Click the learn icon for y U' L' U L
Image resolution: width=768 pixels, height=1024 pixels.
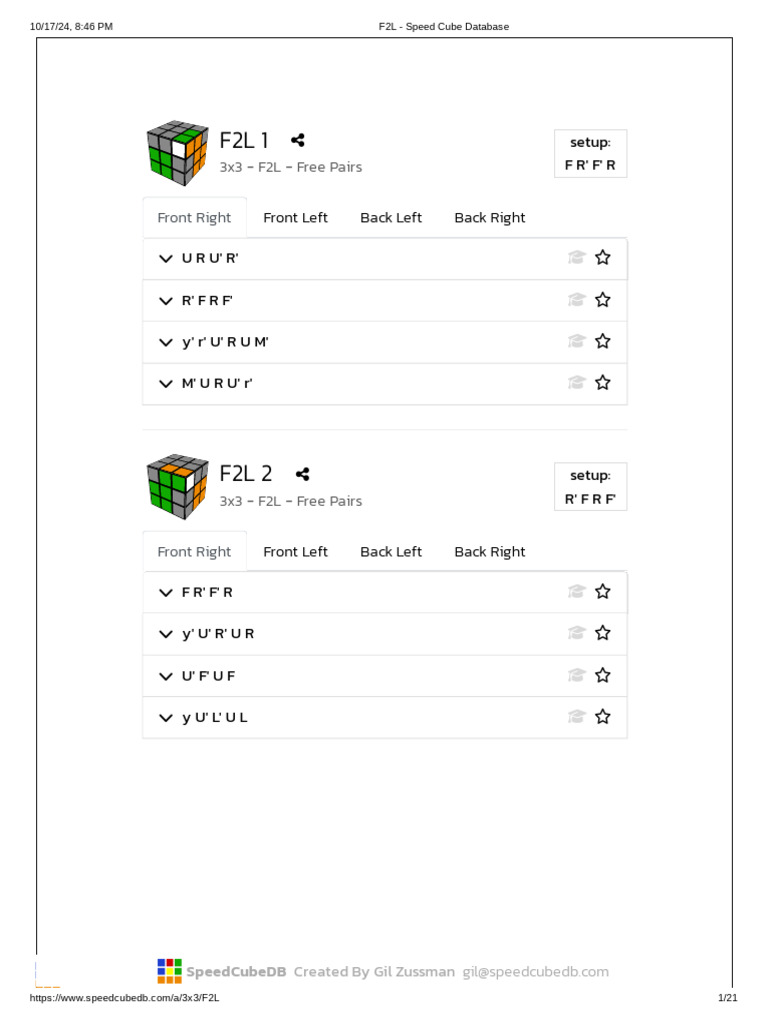[x=576, y=717]
